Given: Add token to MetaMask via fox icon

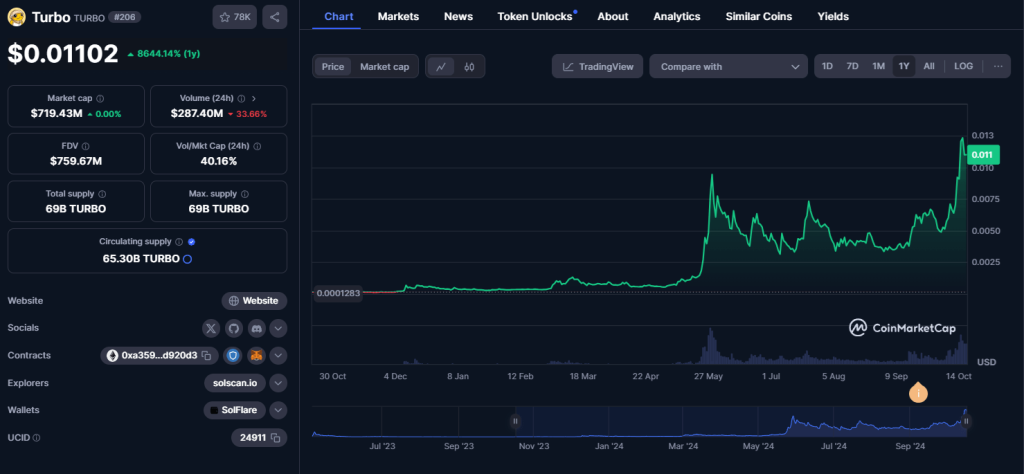Looking at the screenshot, I should [x=257, y=356].
